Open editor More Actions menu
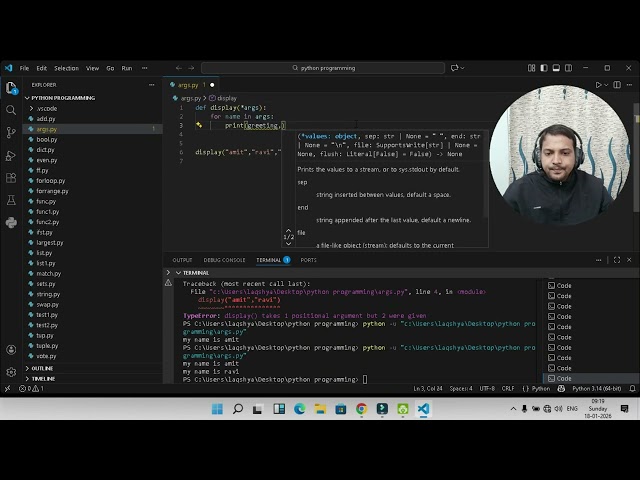The image size is (640, 480). point(629,85)
